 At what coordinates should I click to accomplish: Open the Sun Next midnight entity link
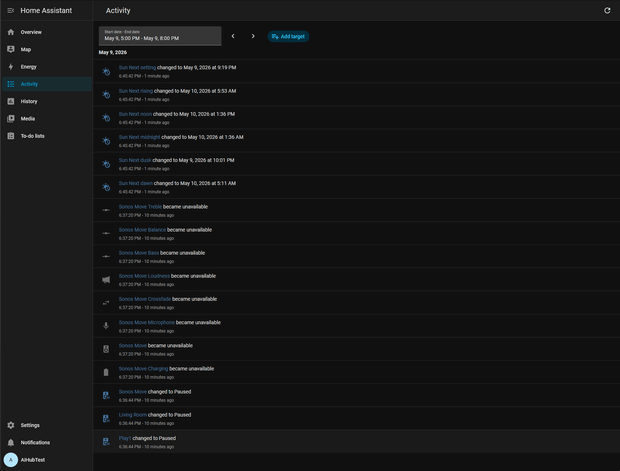pos(140,137)
